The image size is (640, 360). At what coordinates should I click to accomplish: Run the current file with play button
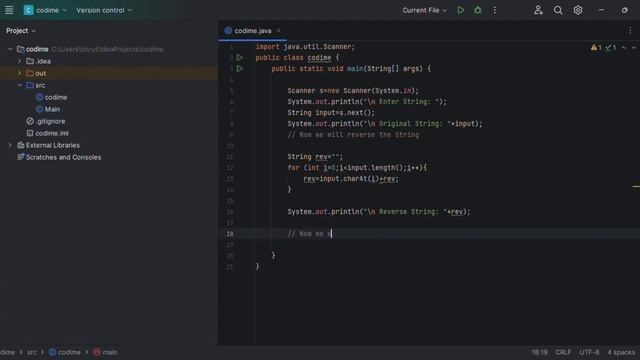point(461,10)
